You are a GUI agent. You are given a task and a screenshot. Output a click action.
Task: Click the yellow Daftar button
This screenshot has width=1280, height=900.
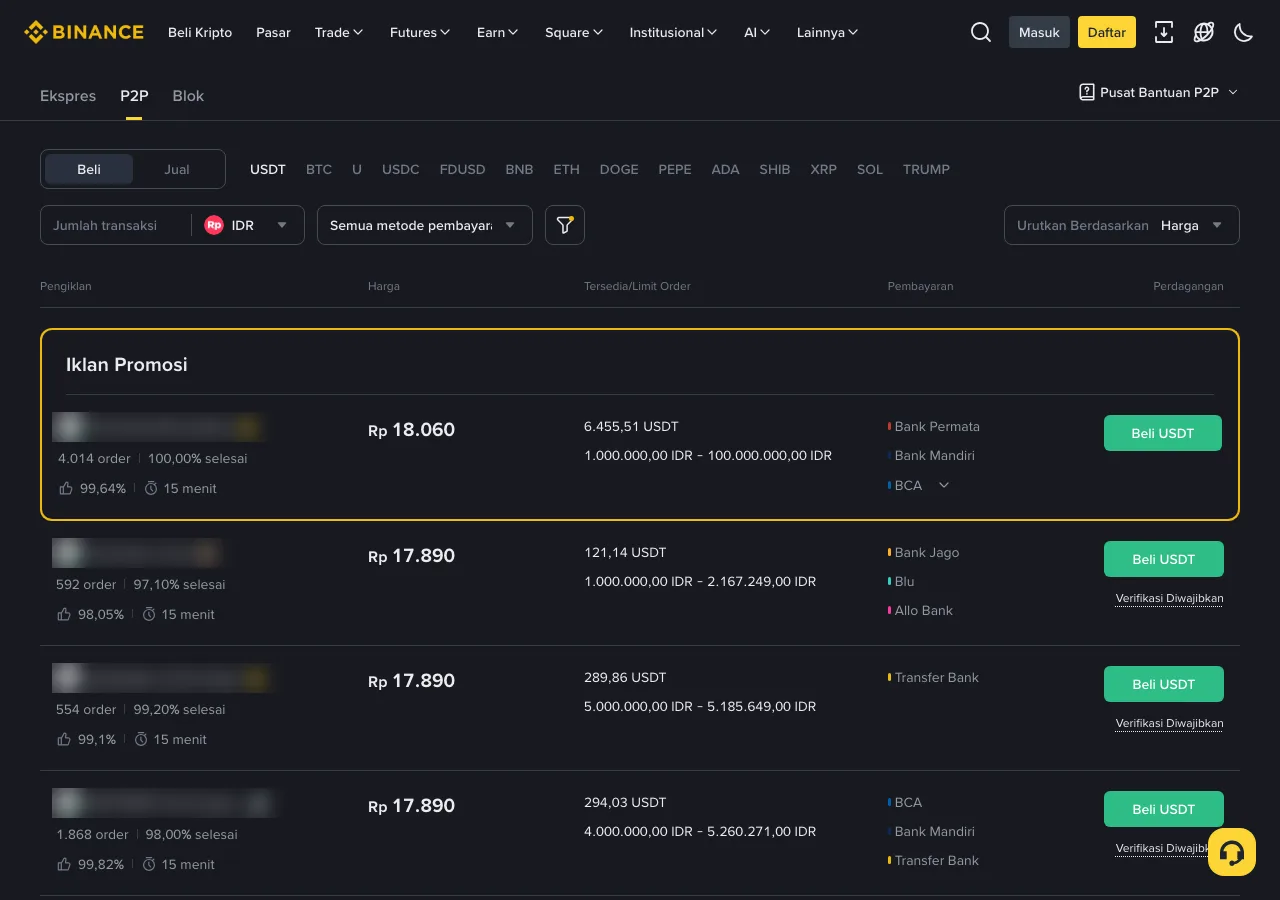click(1107, 32)
